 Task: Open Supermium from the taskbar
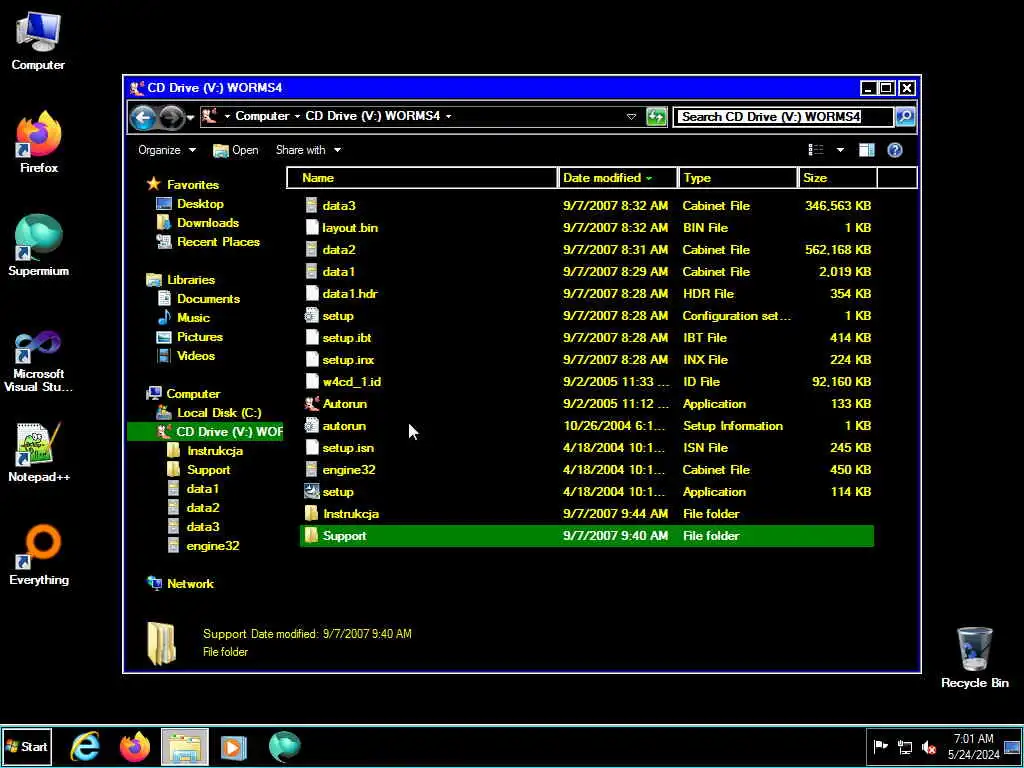pos(284,746)
